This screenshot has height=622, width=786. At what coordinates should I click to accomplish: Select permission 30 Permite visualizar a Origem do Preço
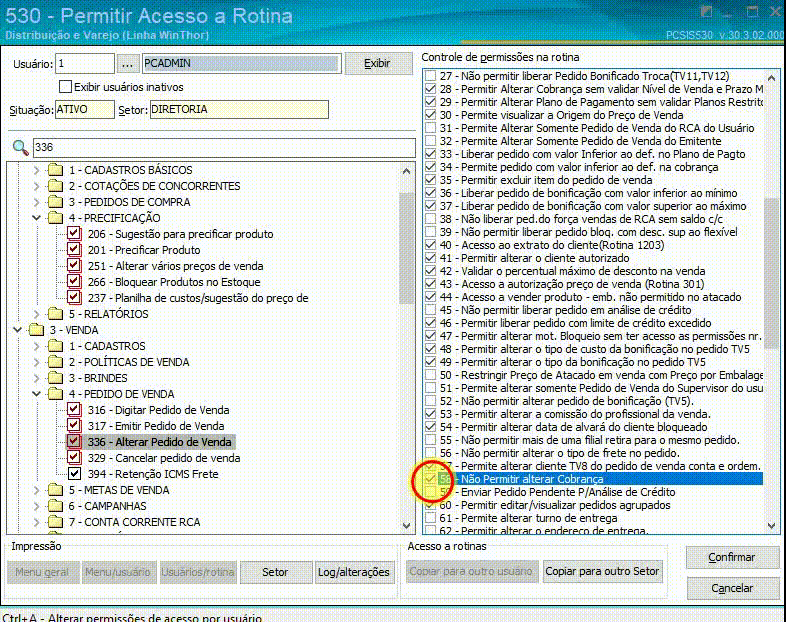click(561, 115)
